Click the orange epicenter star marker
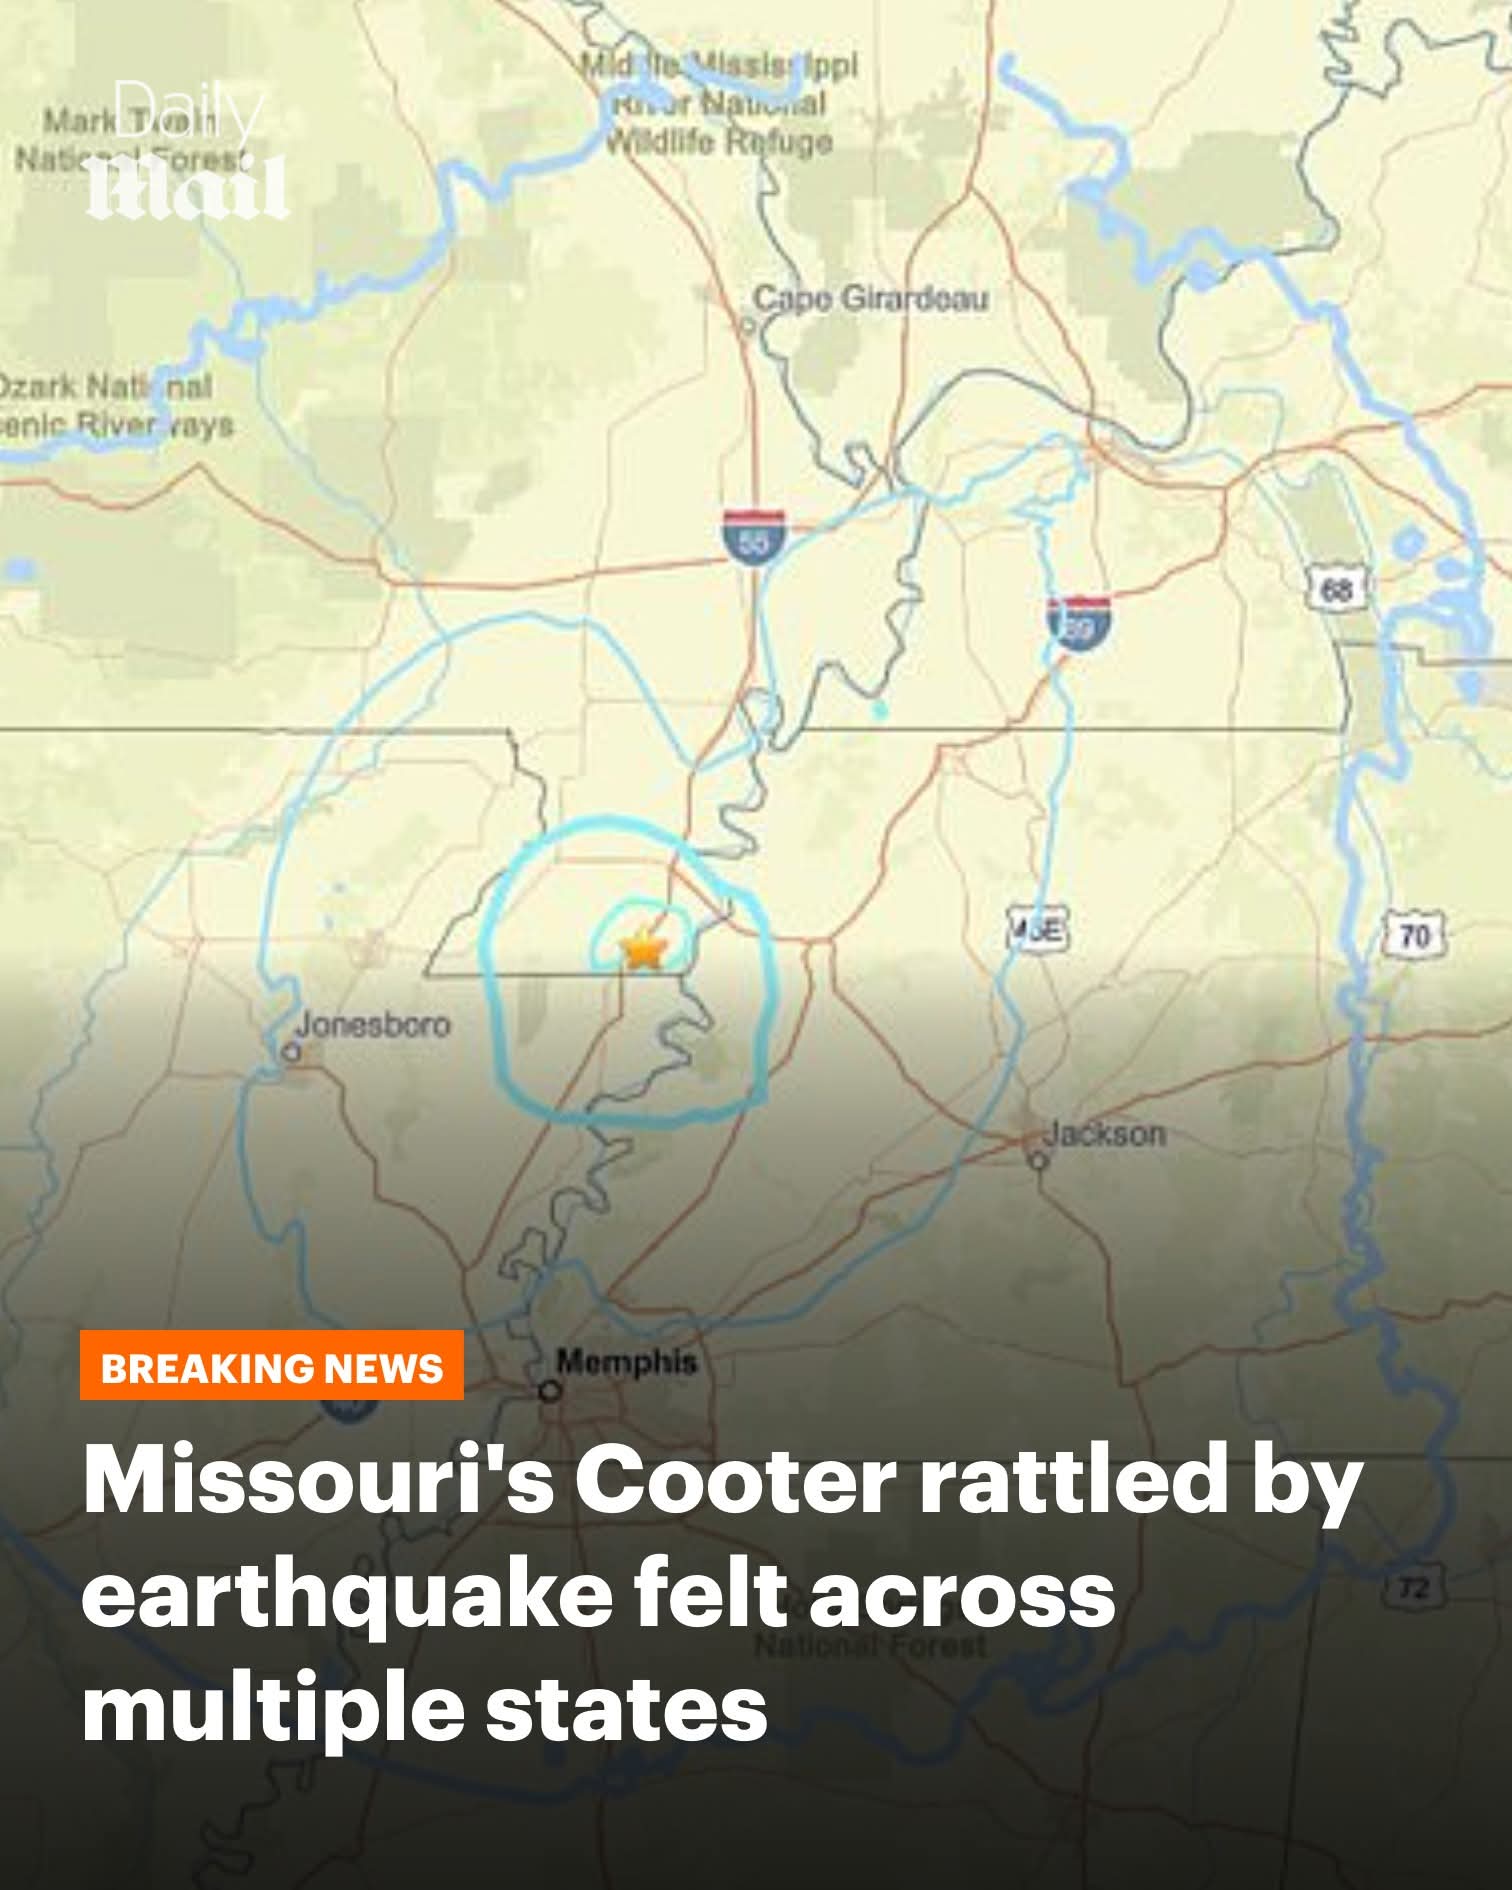The image size is (1512, 1890). pyautogui.click(x=643, y=948)
